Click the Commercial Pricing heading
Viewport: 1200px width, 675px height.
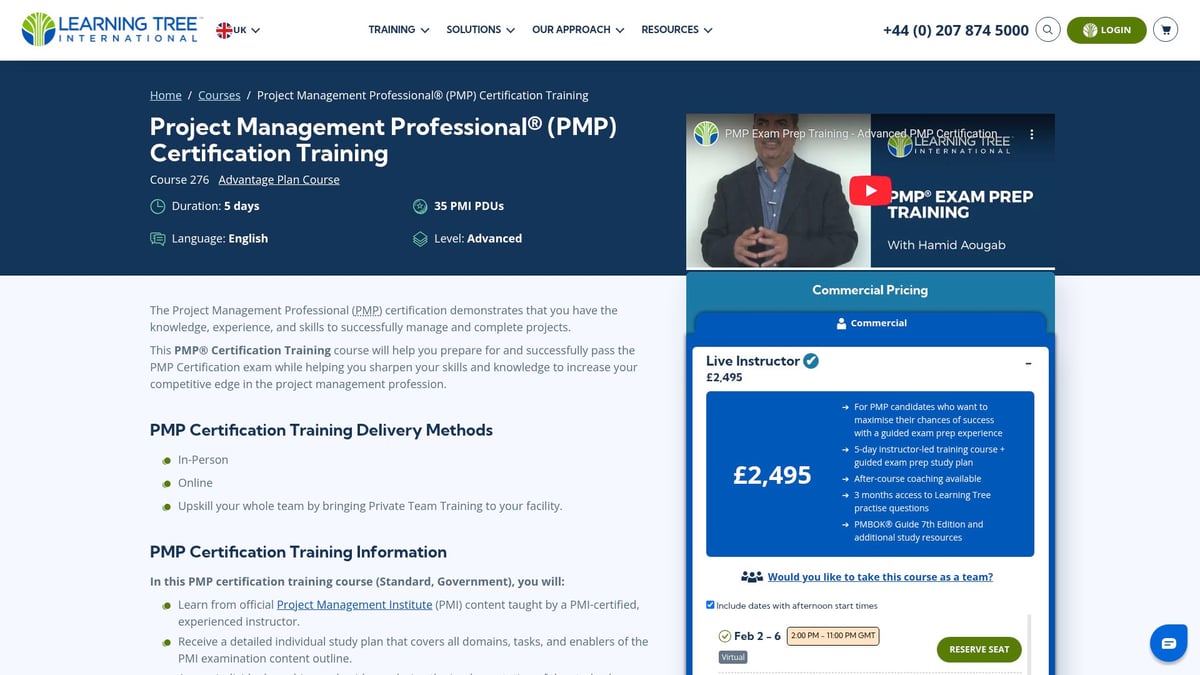(x=870, y=290)
